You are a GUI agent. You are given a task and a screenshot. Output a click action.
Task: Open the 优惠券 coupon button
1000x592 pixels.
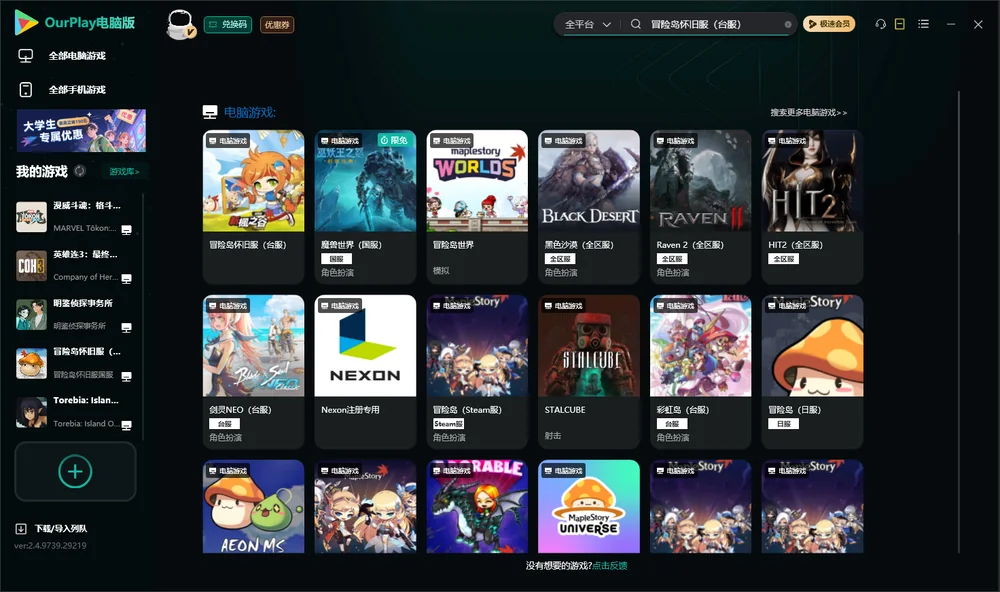[x=277, y=25]
